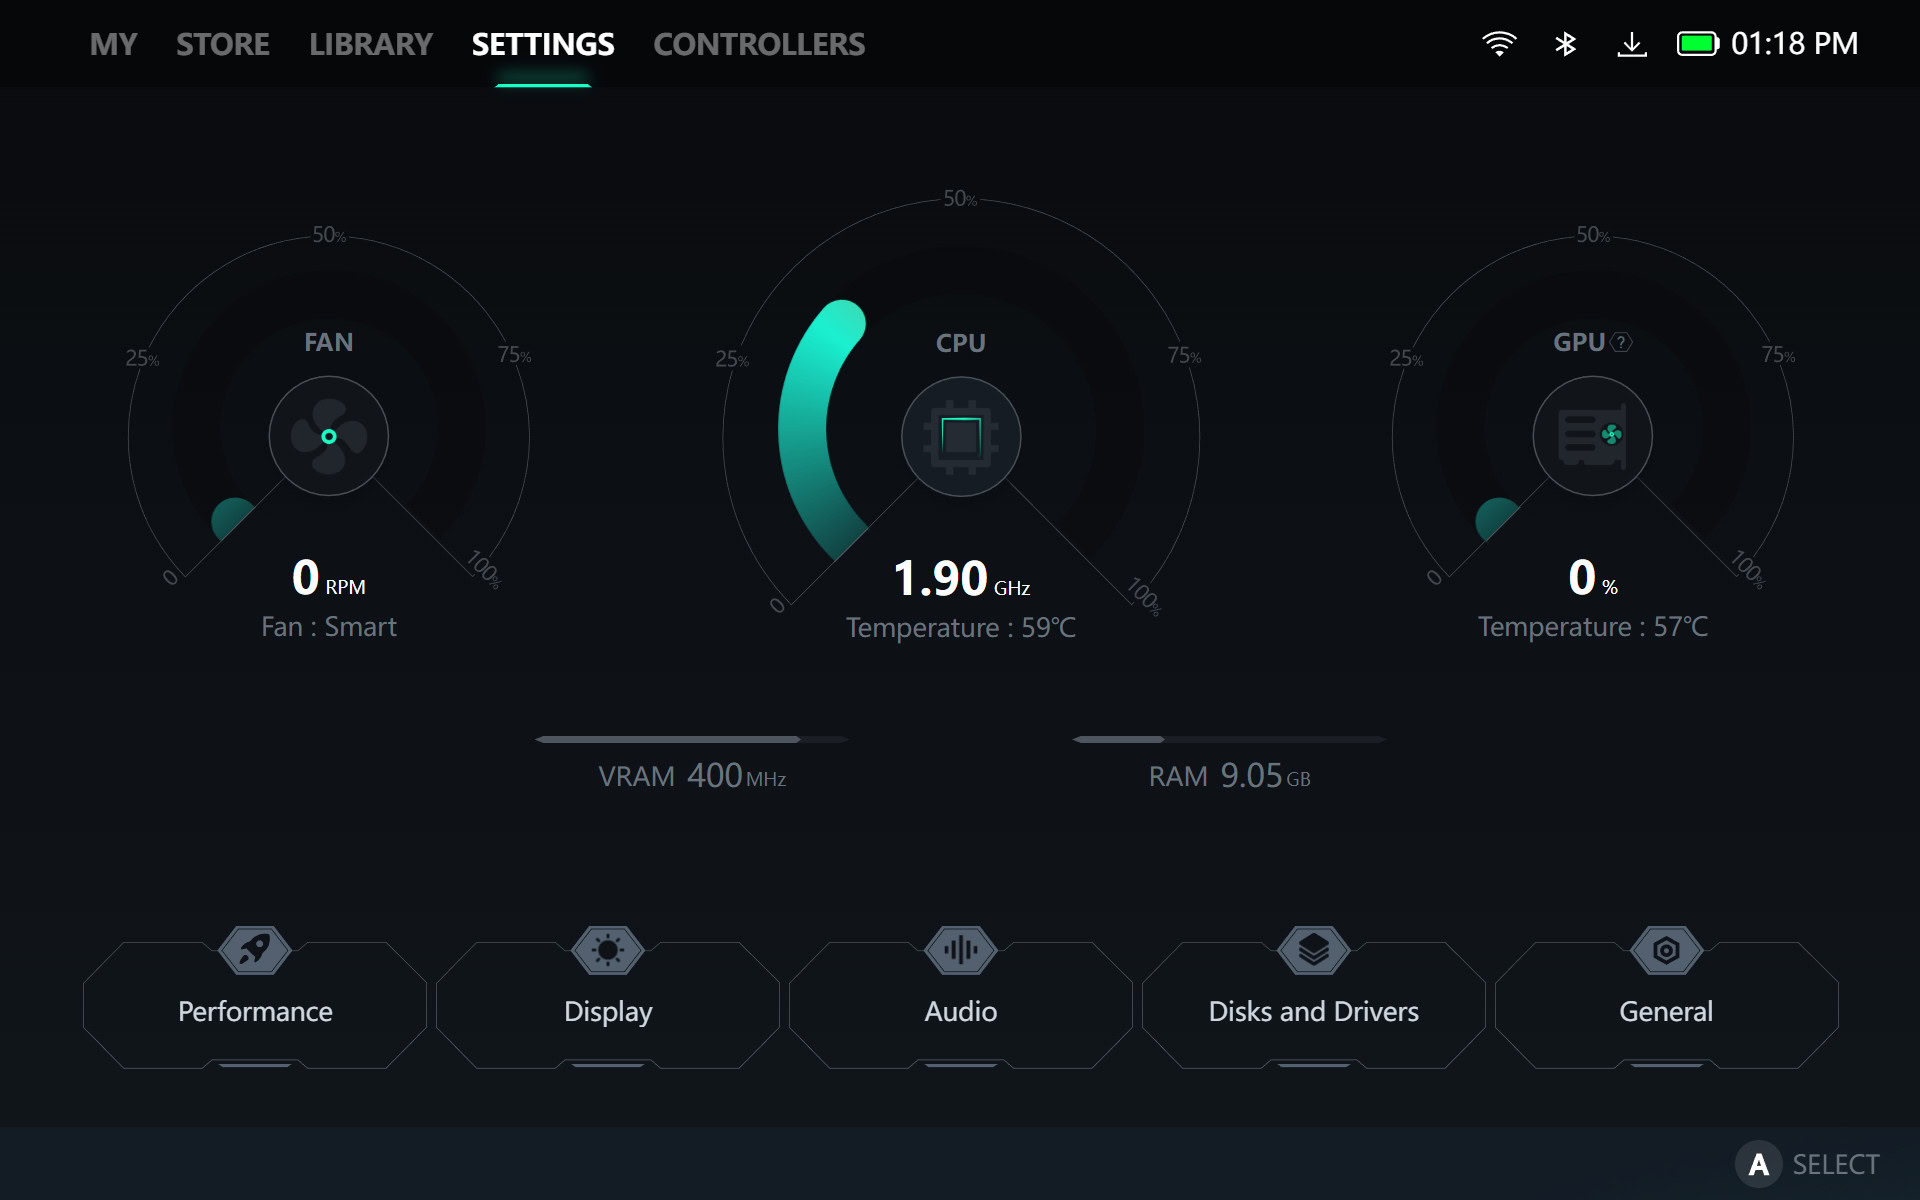The width and height of the screenshot is (1920, 1200).
Task: Switch to the CONTROLLERS tab
Action: coord(759,44)
